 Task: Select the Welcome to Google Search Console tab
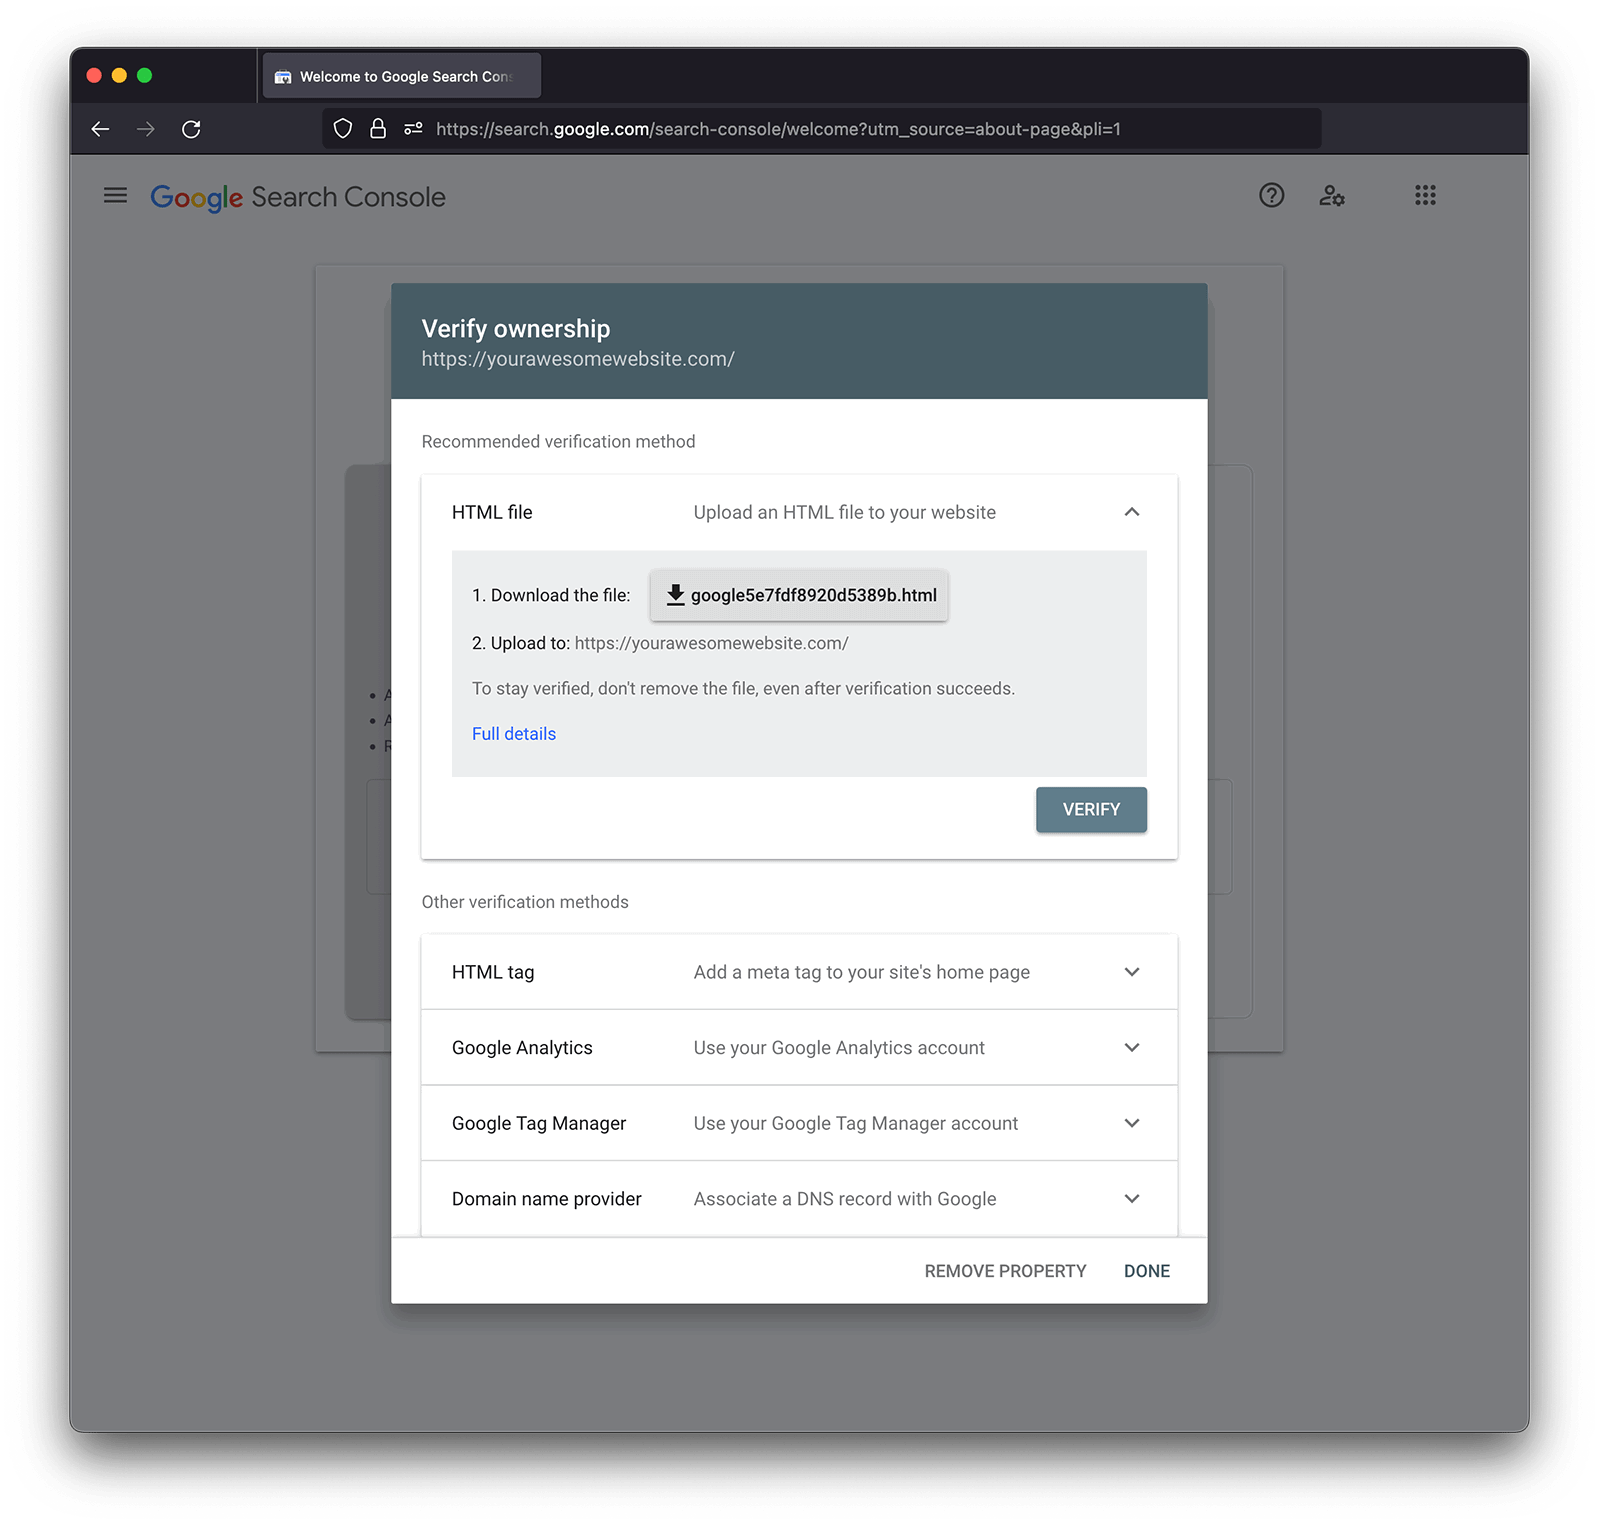click(402, 76)
